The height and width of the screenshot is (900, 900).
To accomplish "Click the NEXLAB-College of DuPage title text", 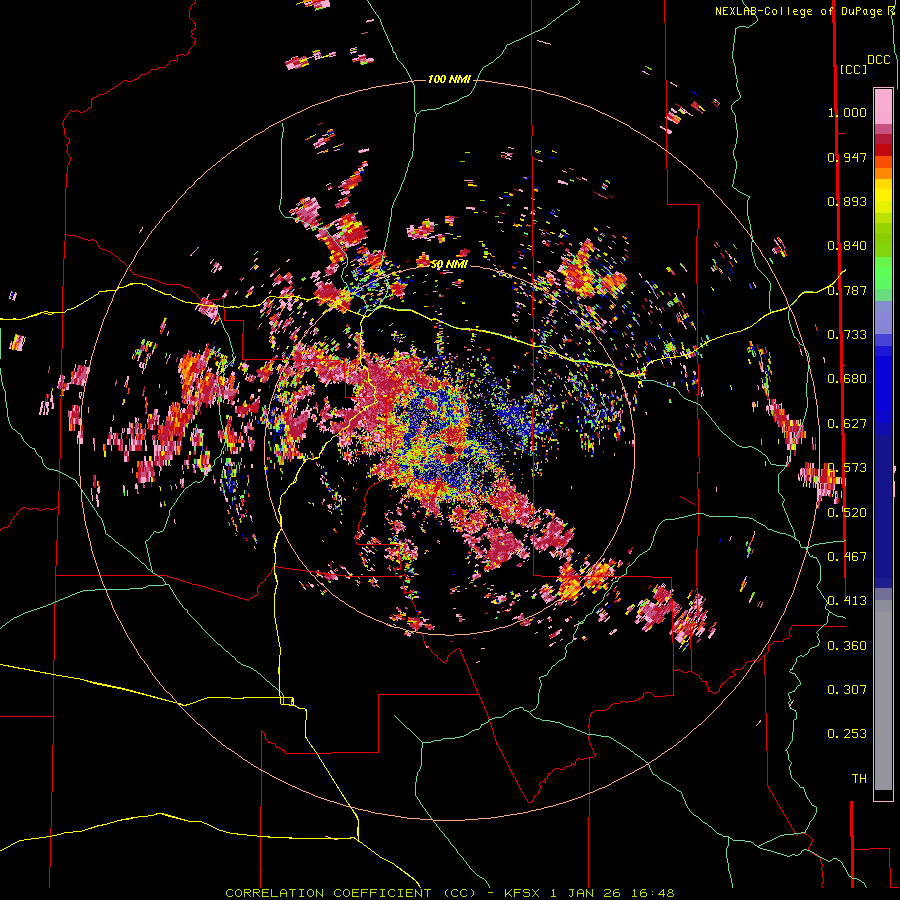I will [x=801, y=11].
